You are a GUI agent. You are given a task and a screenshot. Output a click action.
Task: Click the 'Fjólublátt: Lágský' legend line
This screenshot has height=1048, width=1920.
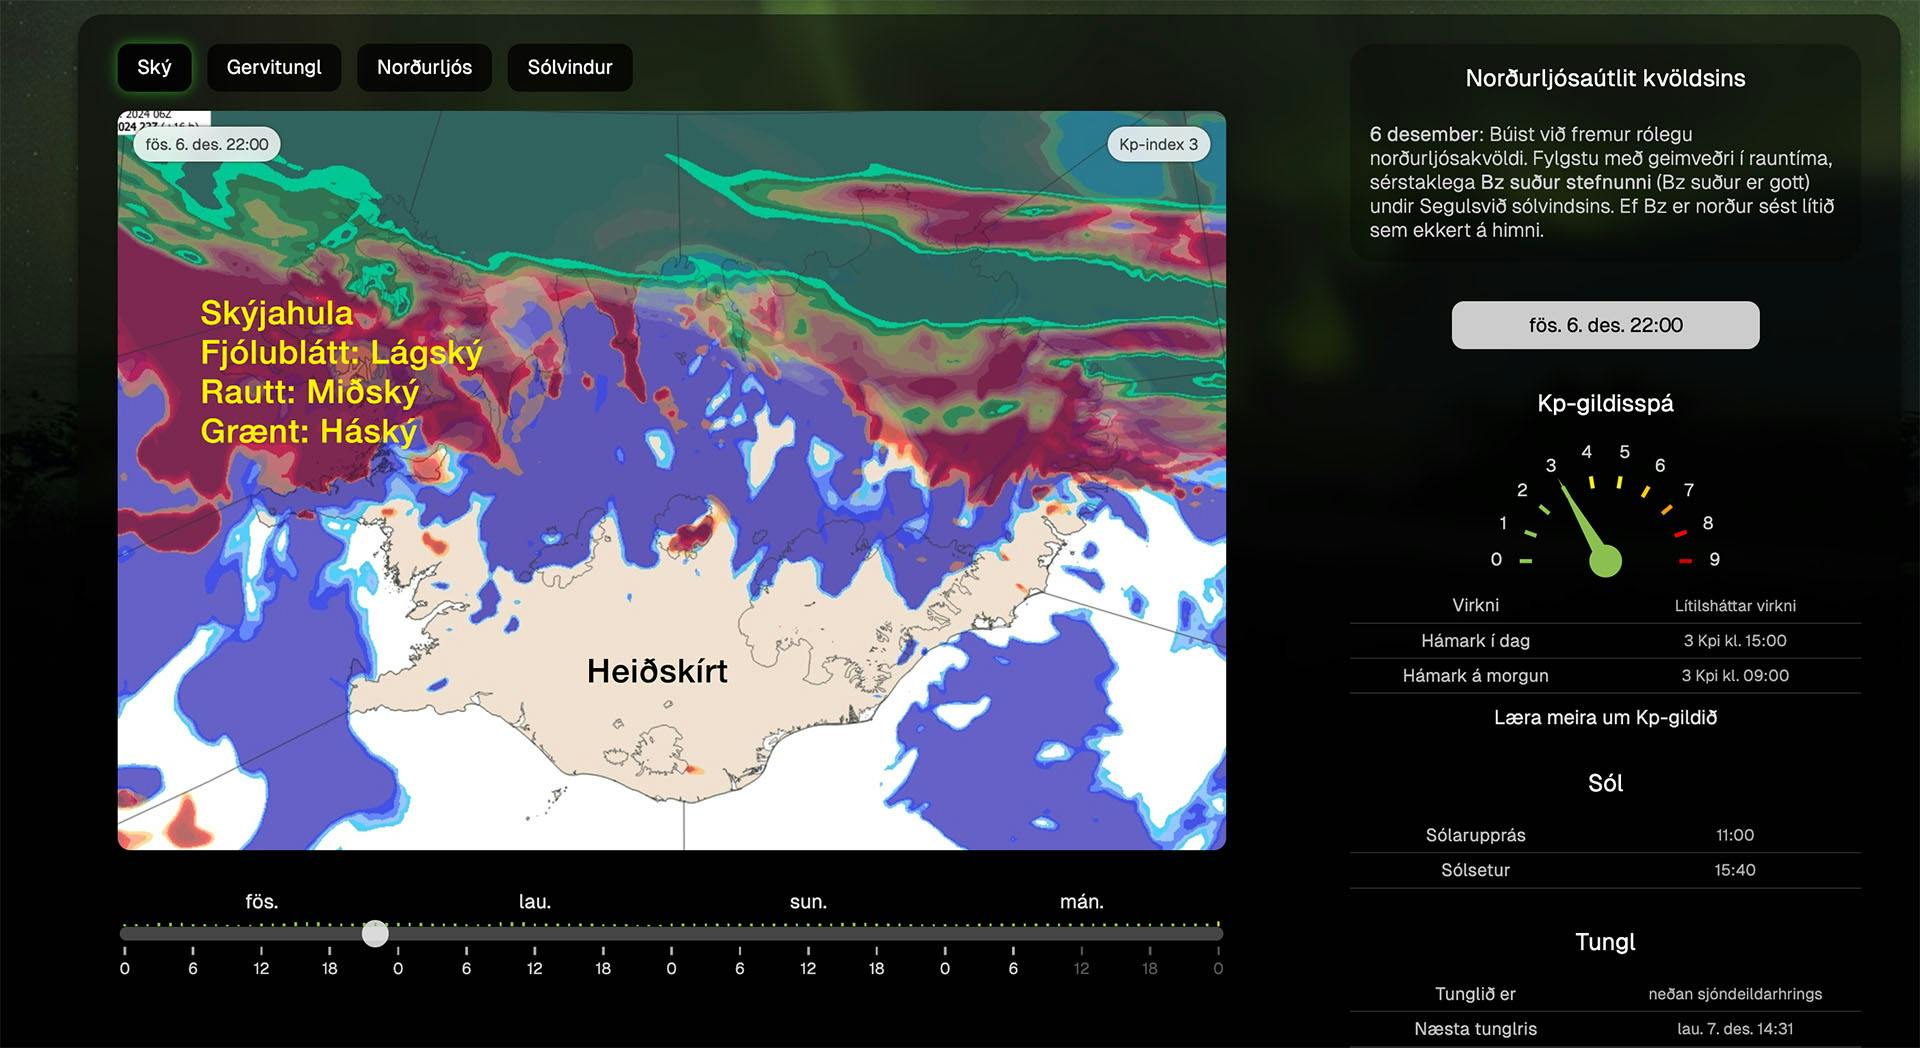point(341,352)
